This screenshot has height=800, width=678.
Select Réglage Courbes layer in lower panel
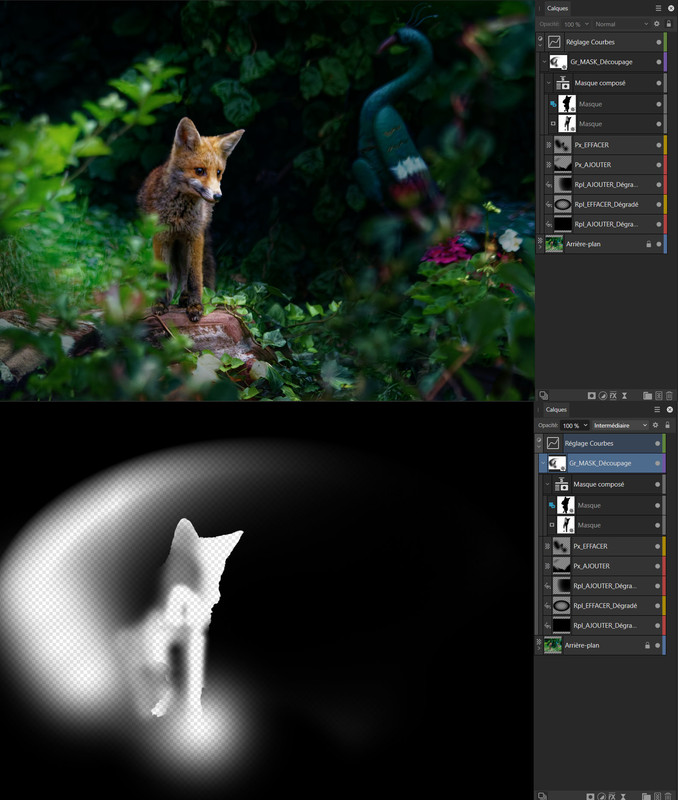coord(598,443)
